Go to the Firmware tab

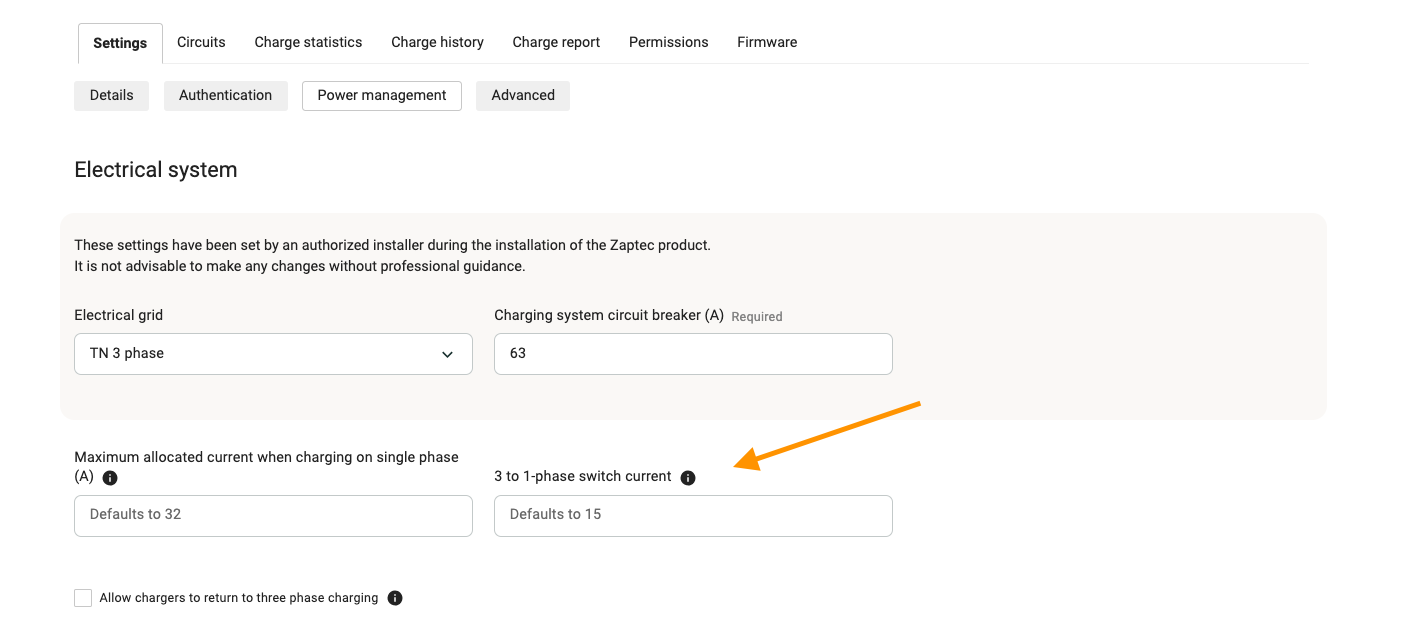tap(767, 42)
